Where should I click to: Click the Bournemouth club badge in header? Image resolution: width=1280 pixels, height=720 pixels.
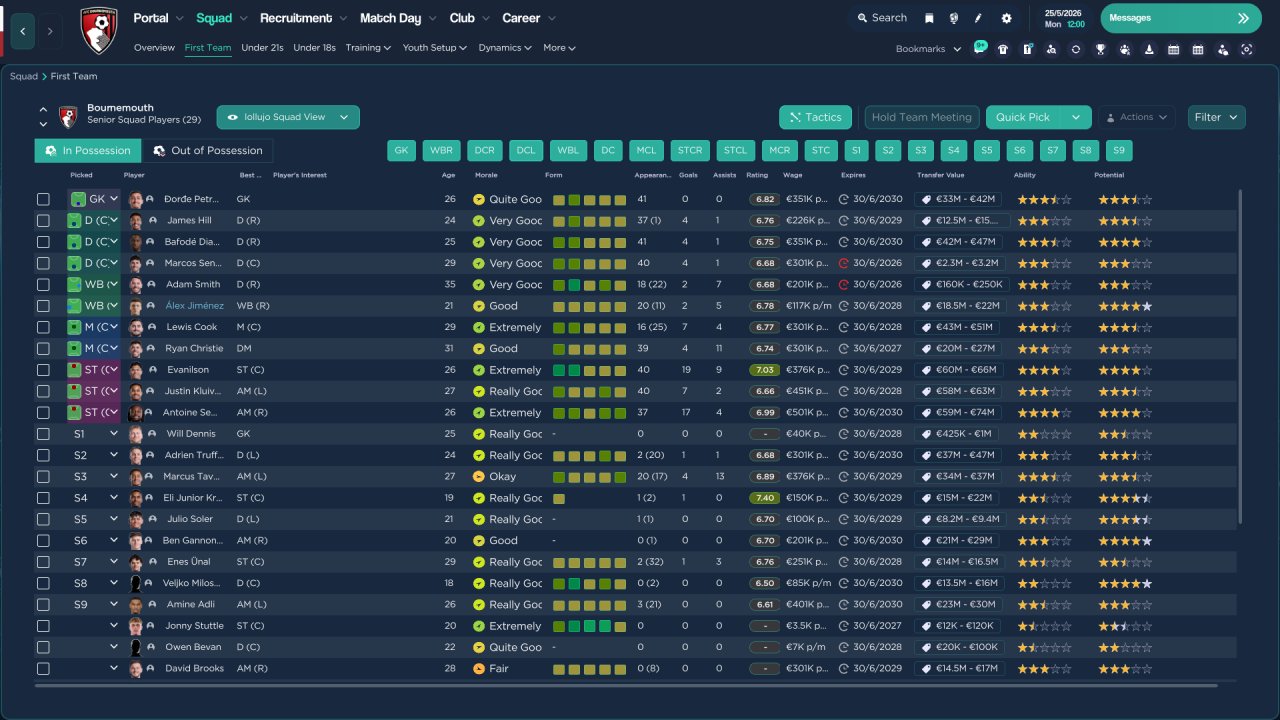point(98,31)
